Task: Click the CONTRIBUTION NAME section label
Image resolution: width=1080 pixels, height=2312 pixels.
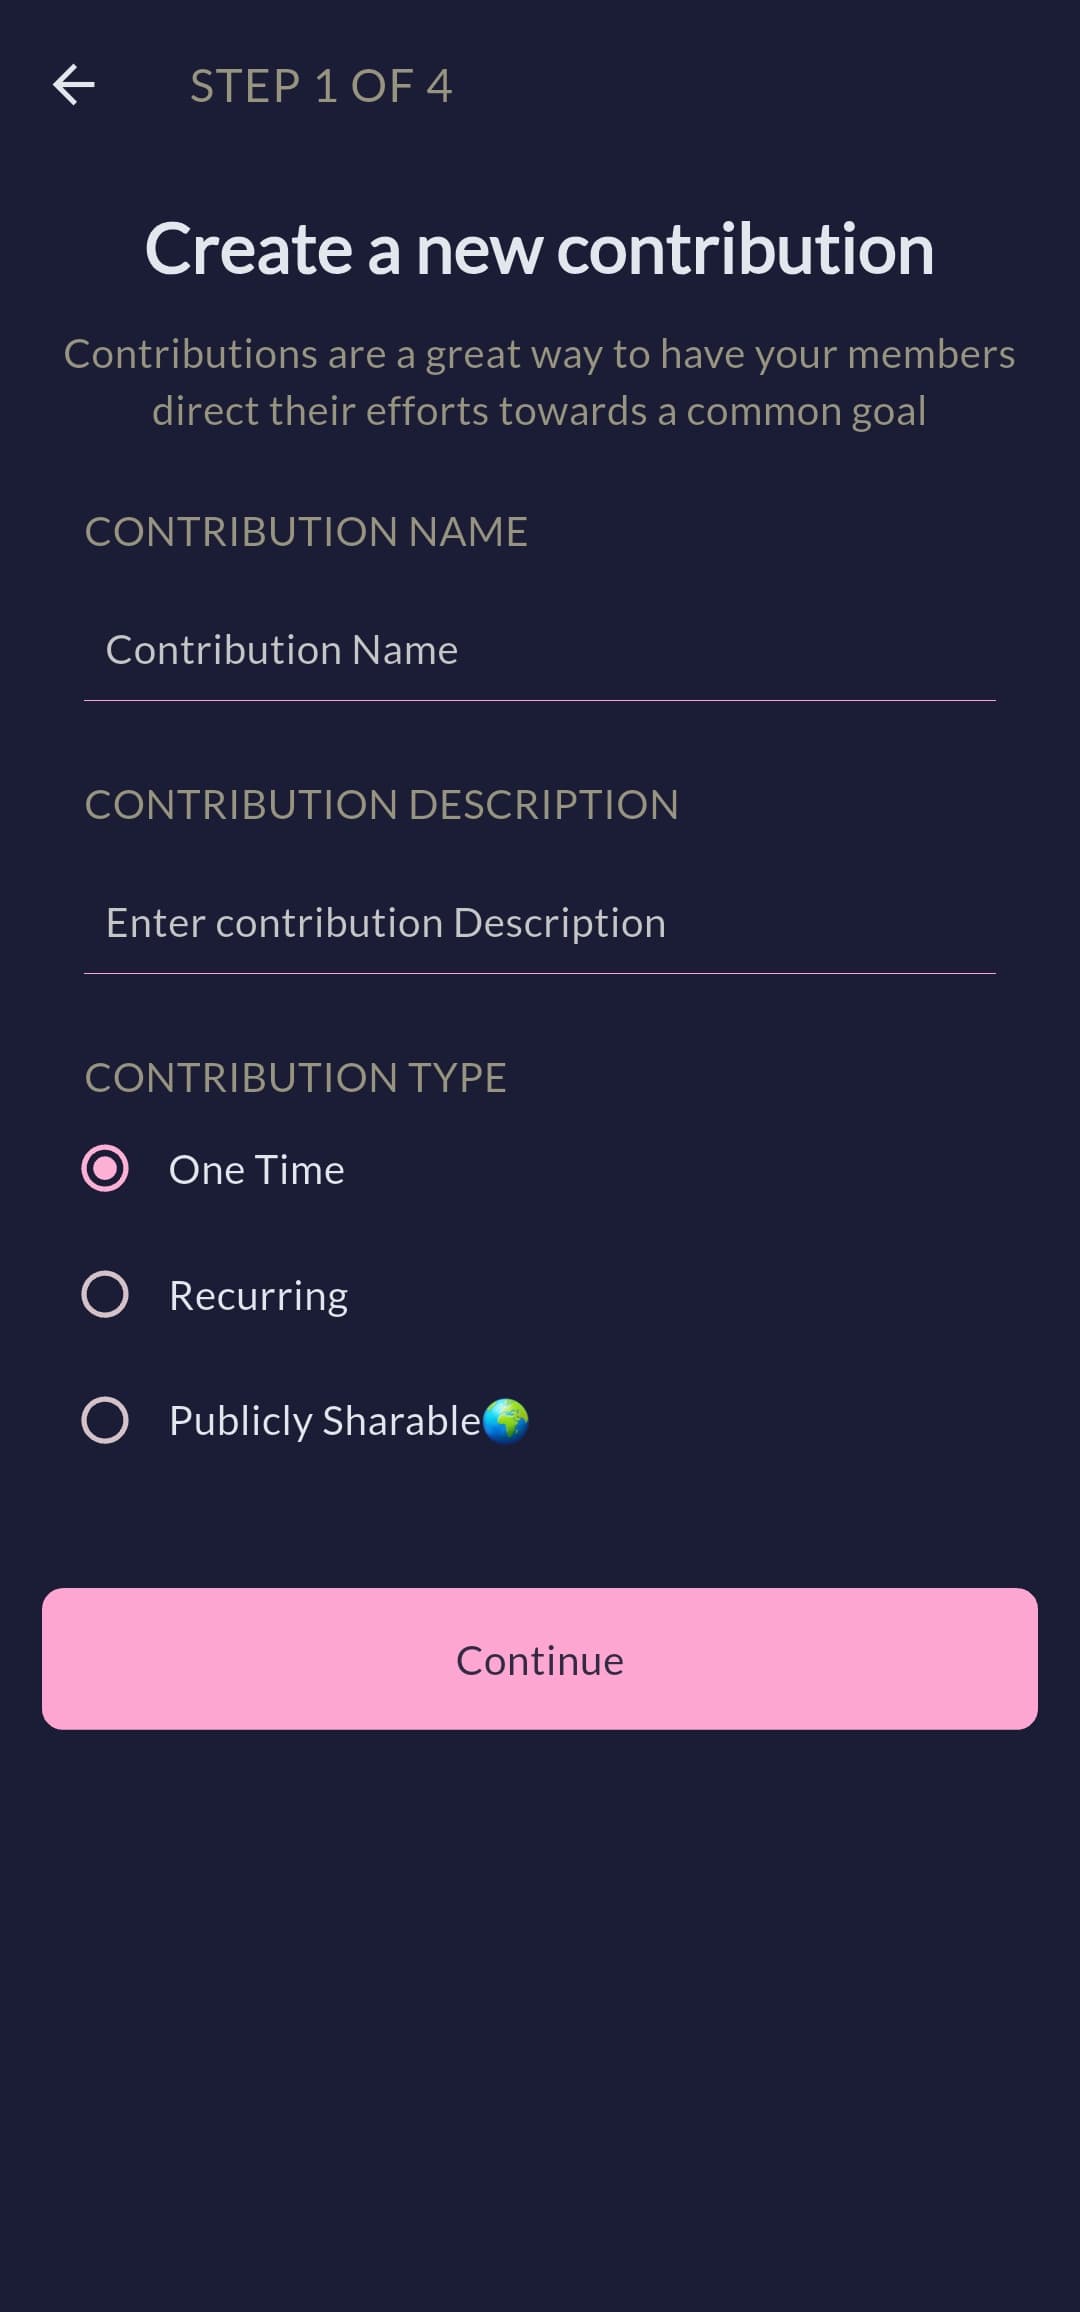Action: [x=306, y=532]
